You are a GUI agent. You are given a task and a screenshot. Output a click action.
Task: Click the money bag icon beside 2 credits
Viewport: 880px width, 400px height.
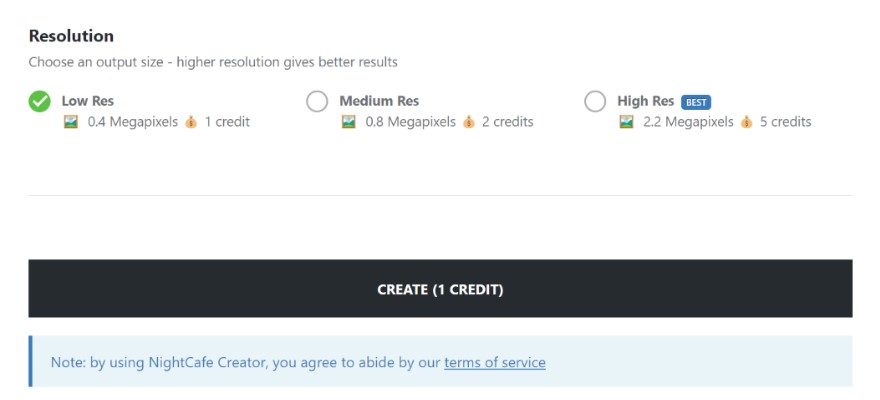468,122
